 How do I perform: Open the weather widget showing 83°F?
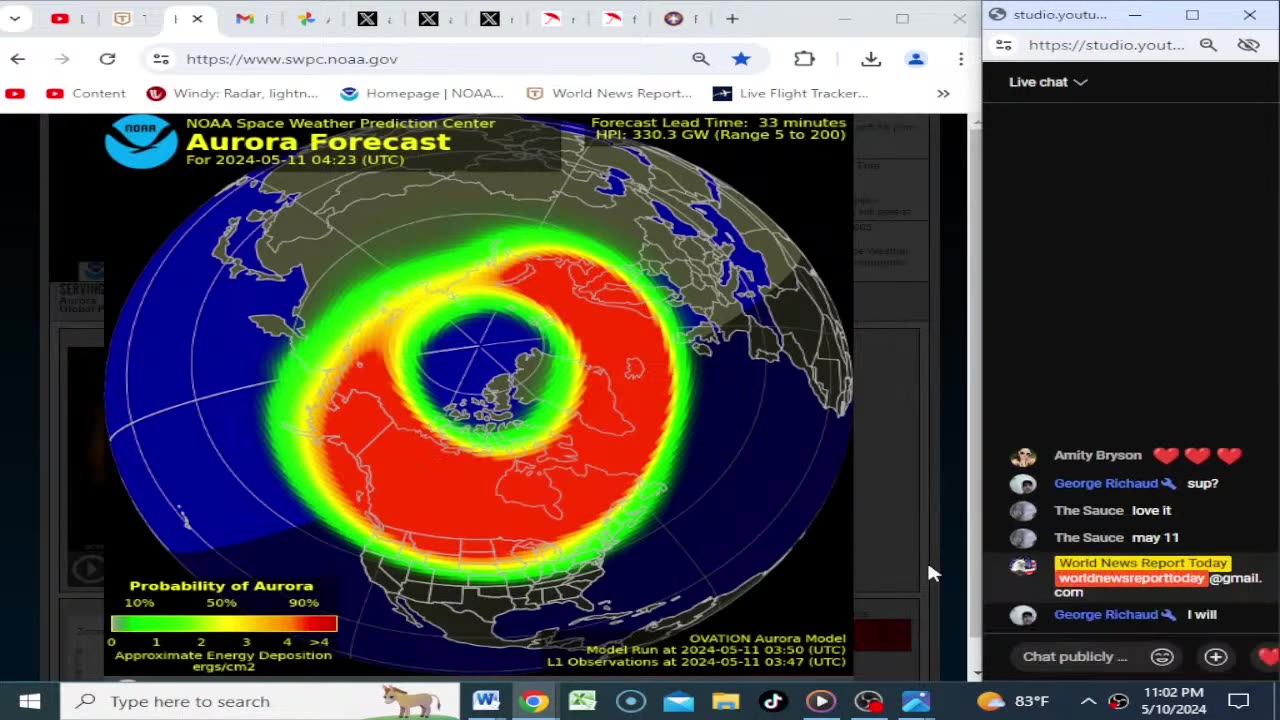1013,701
